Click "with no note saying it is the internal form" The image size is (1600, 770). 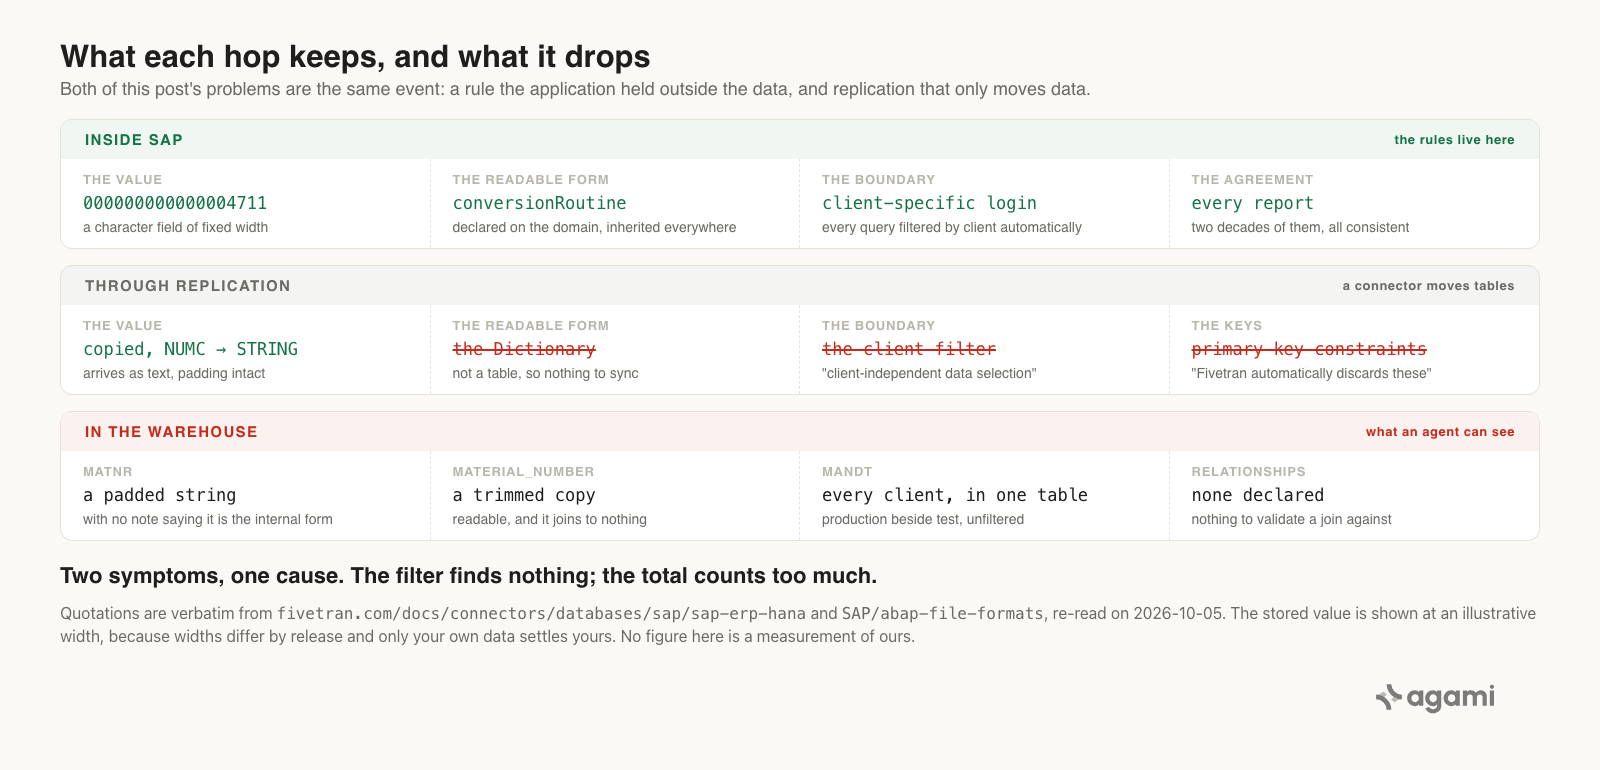click(x=208, y=520)
